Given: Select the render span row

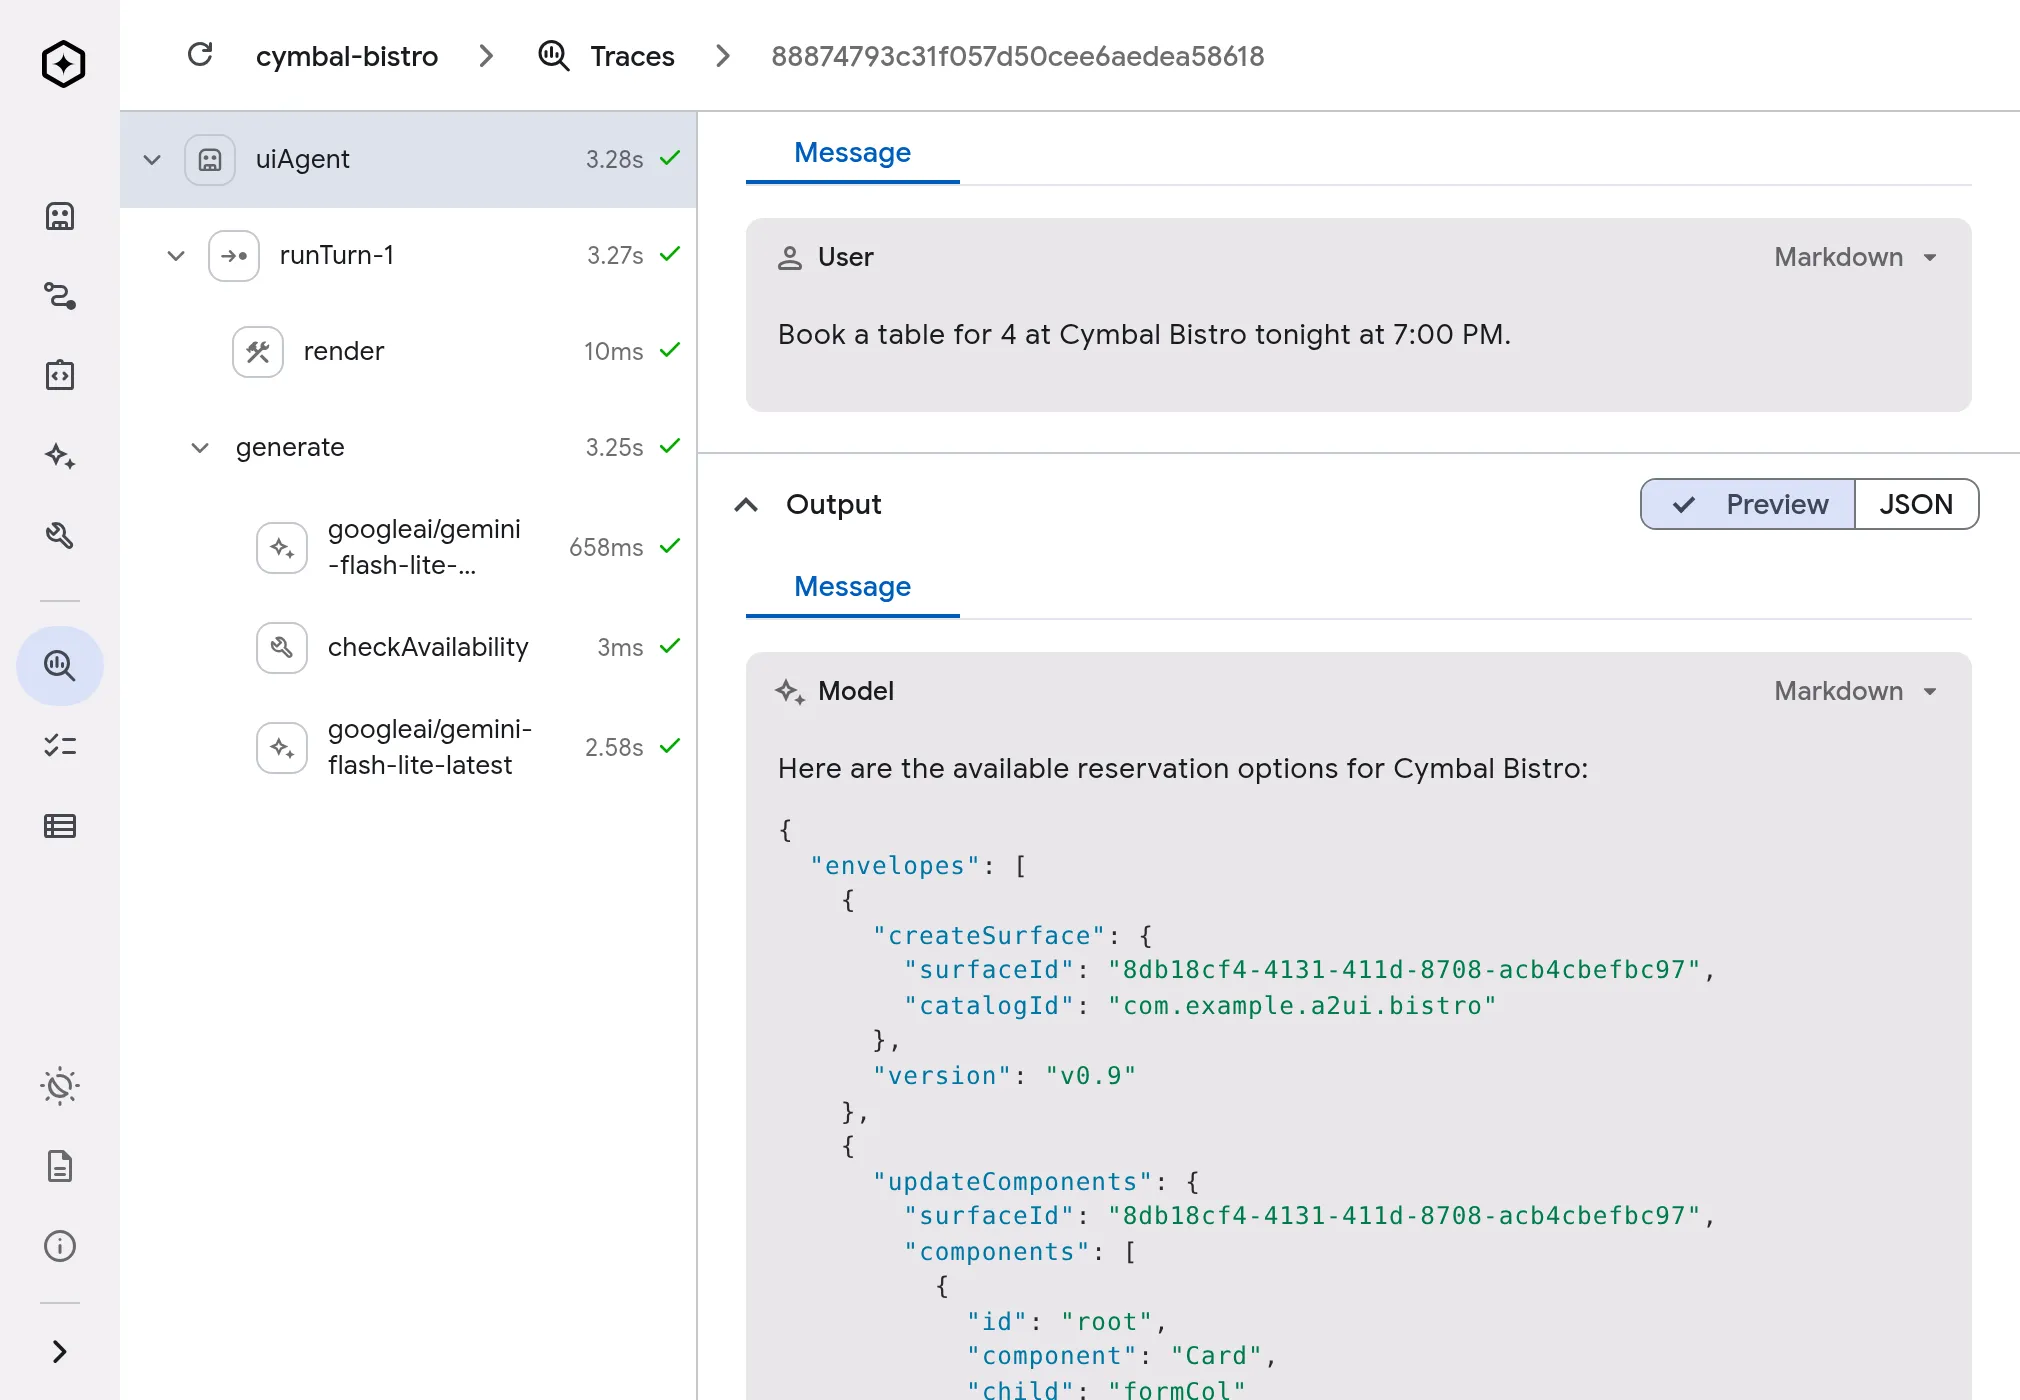Looking at the screenshot, I should (408, 352).
